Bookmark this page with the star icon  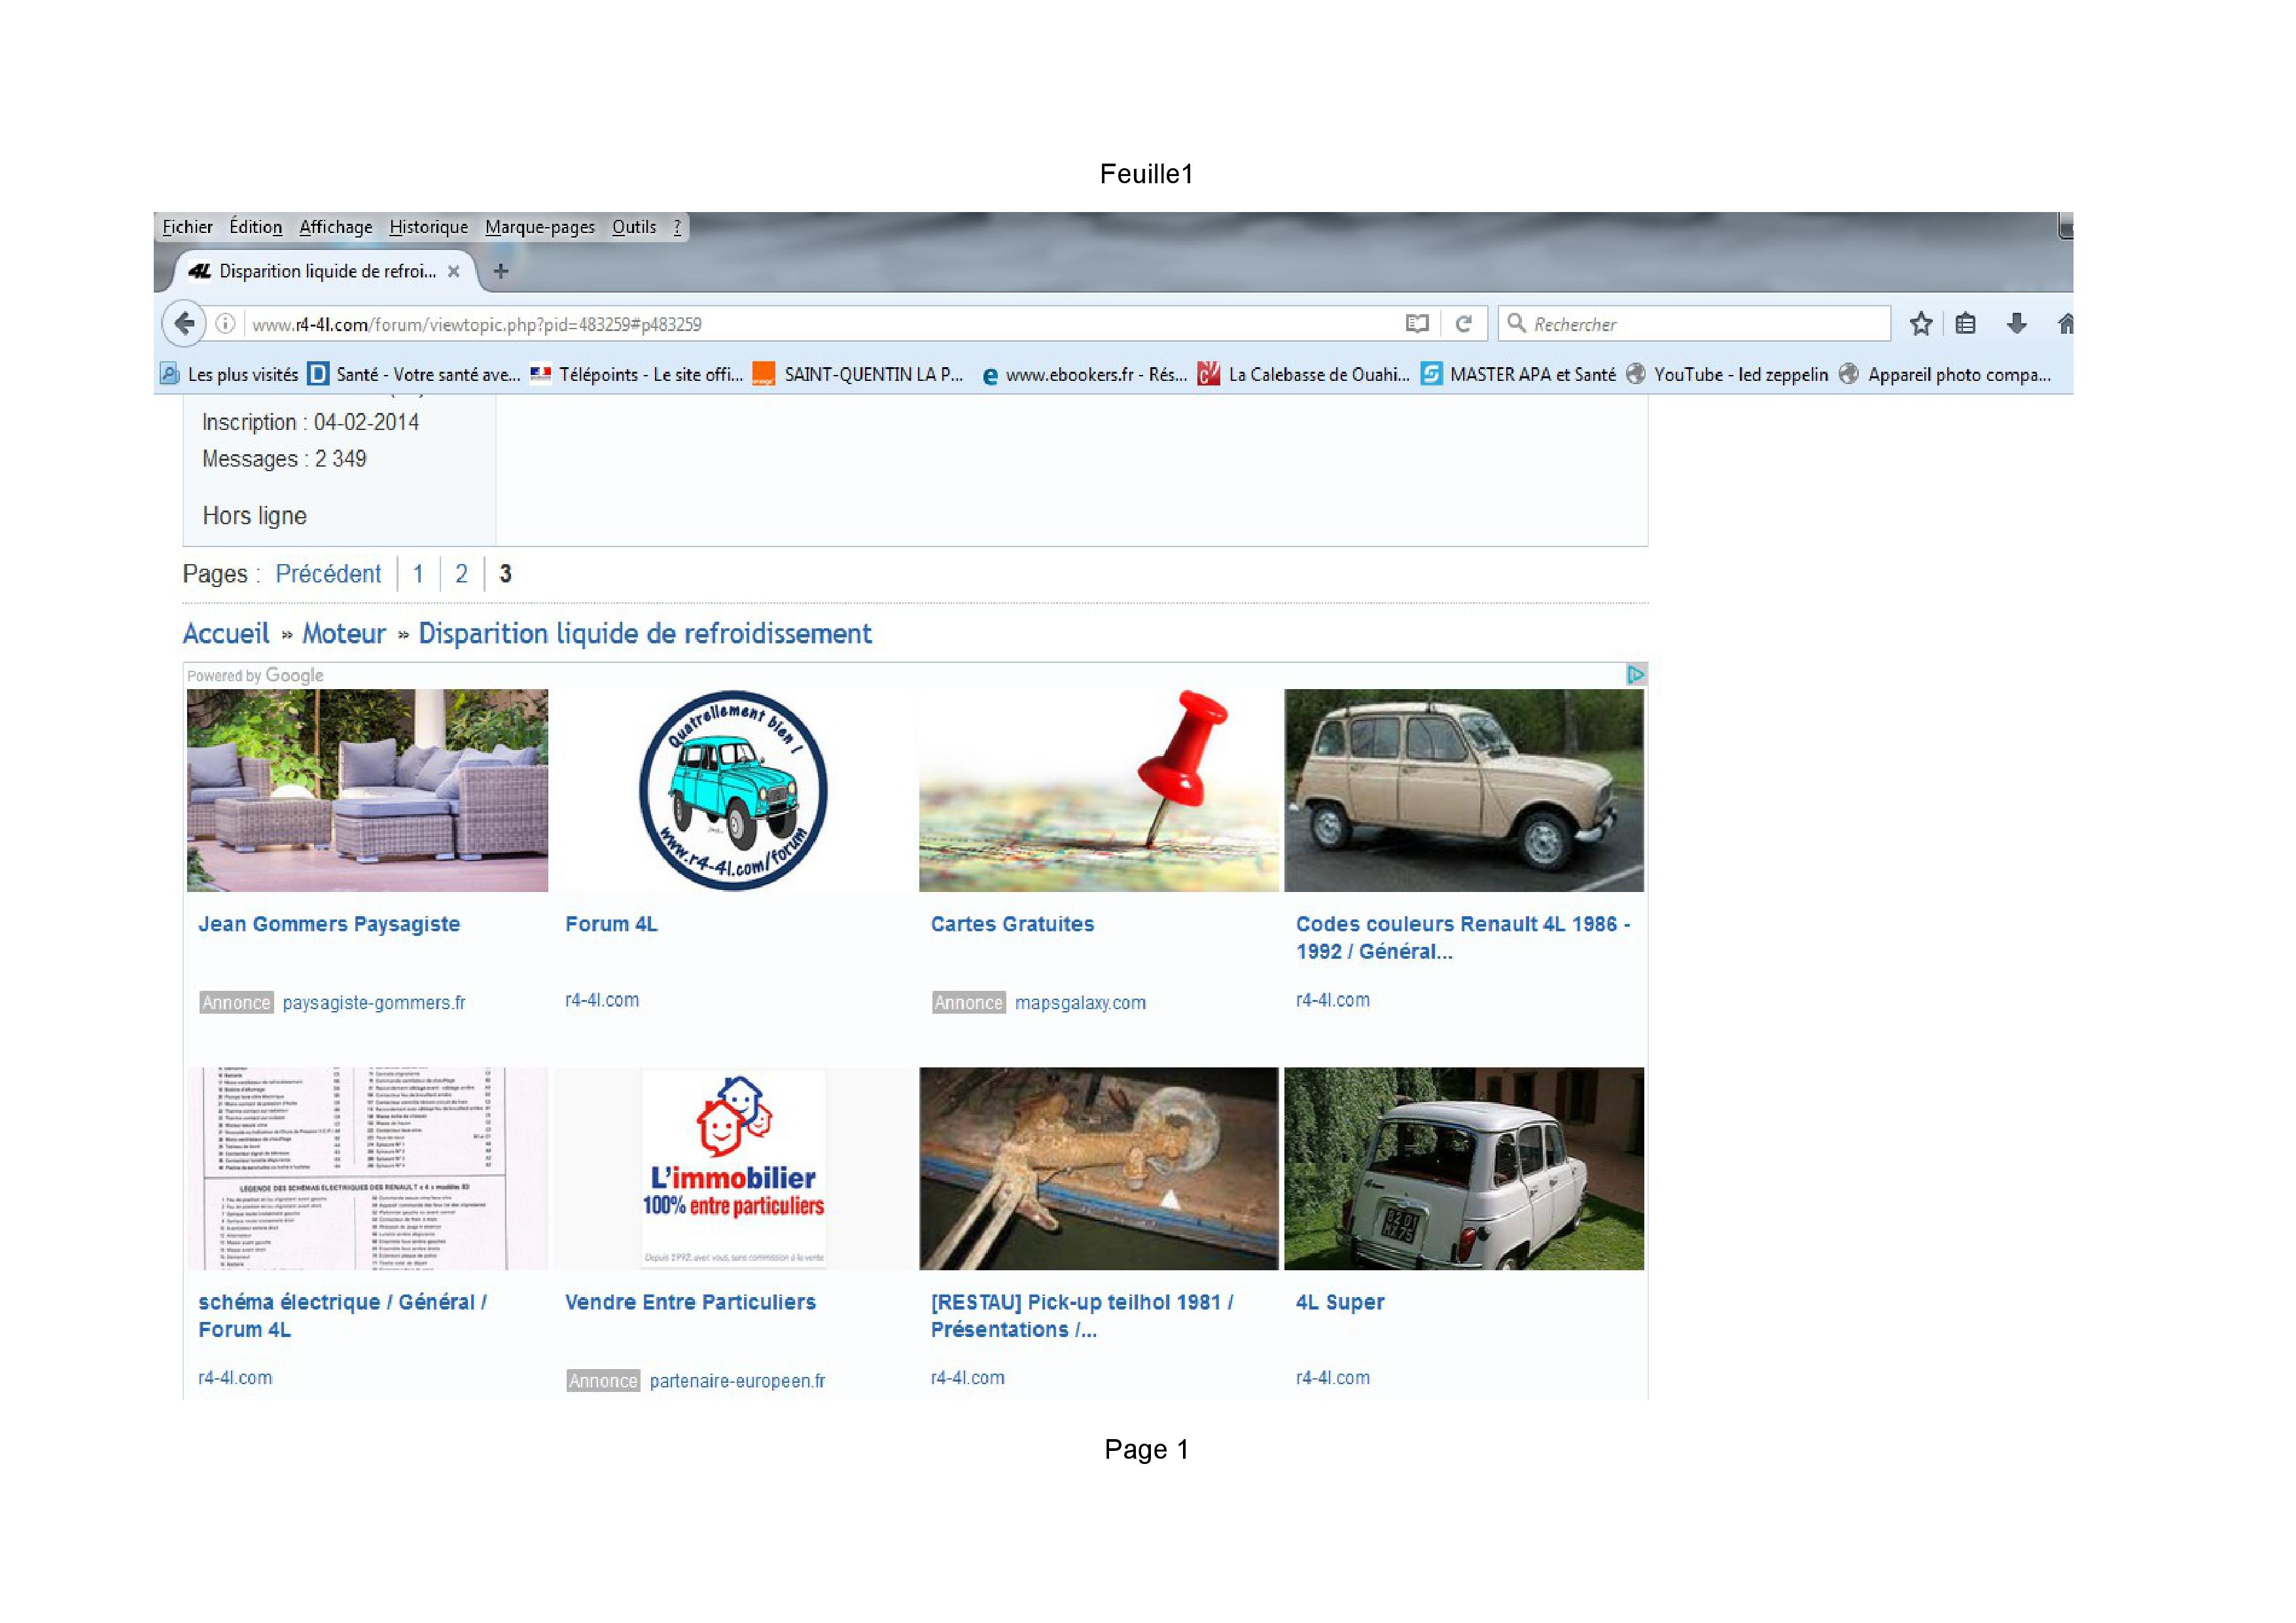[x=1921, y=324]
